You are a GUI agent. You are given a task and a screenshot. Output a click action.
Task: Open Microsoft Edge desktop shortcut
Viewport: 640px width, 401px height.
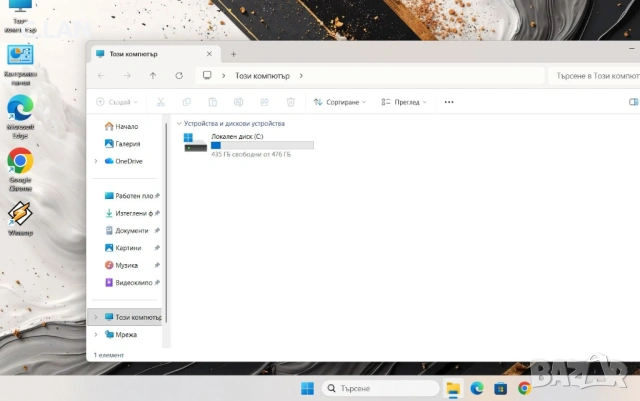pos(20,110)
